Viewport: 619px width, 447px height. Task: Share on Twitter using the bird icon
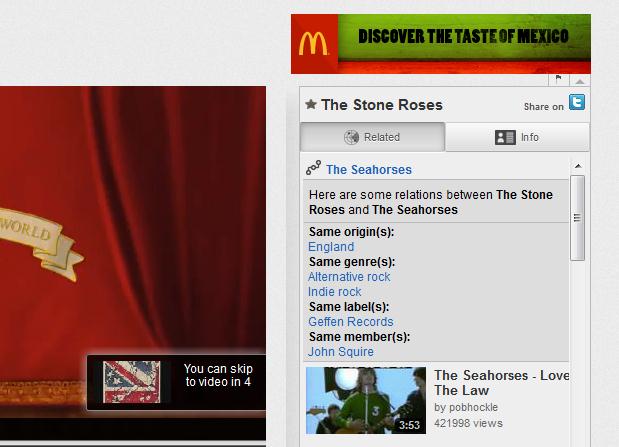tap(577, 102)
